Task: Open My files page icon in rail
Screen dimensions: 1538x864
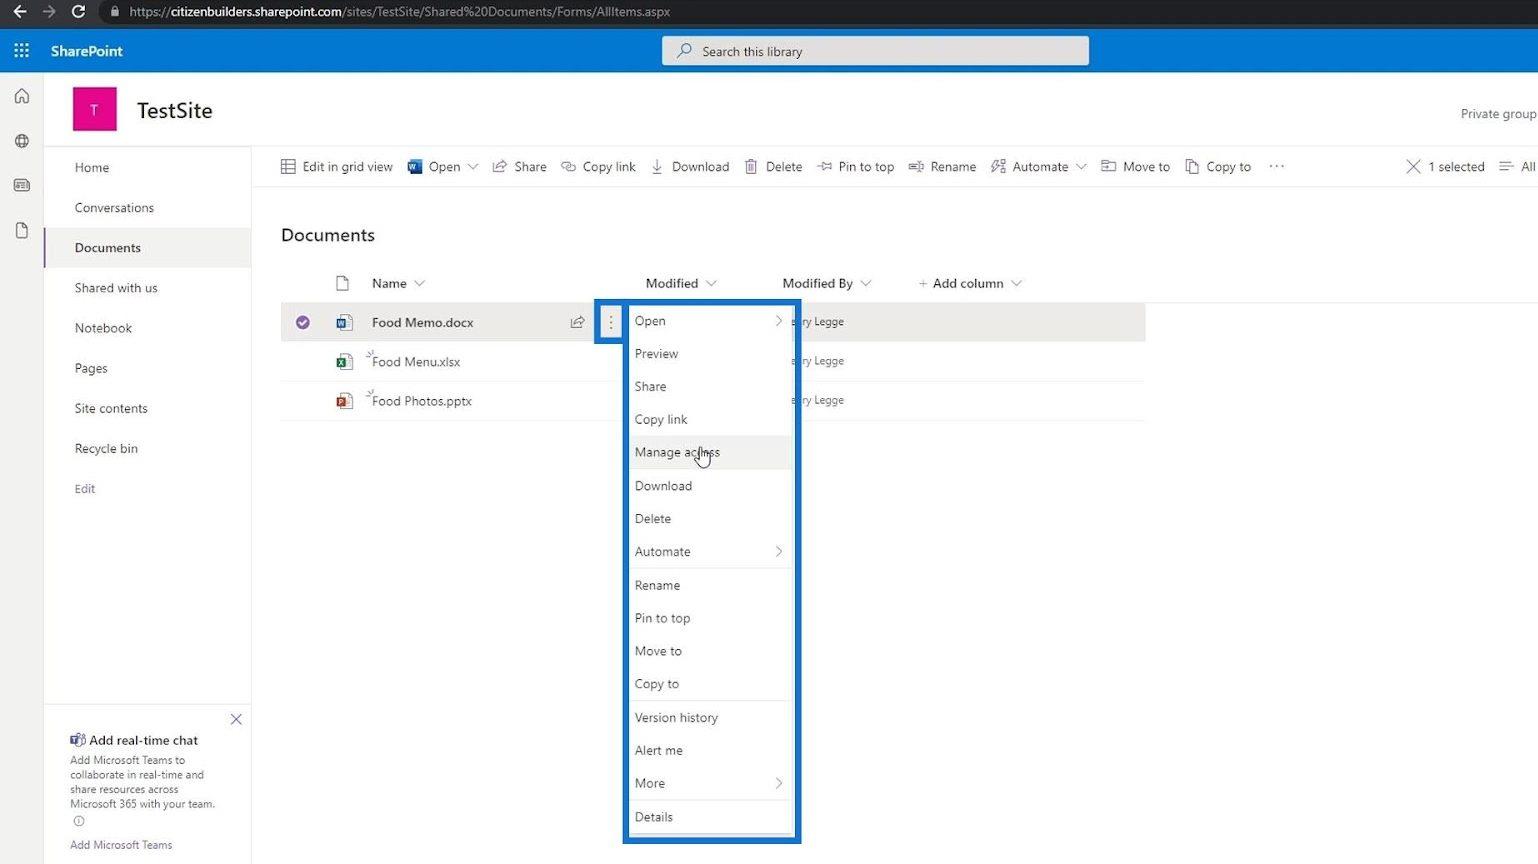Action: coord(22,230)
